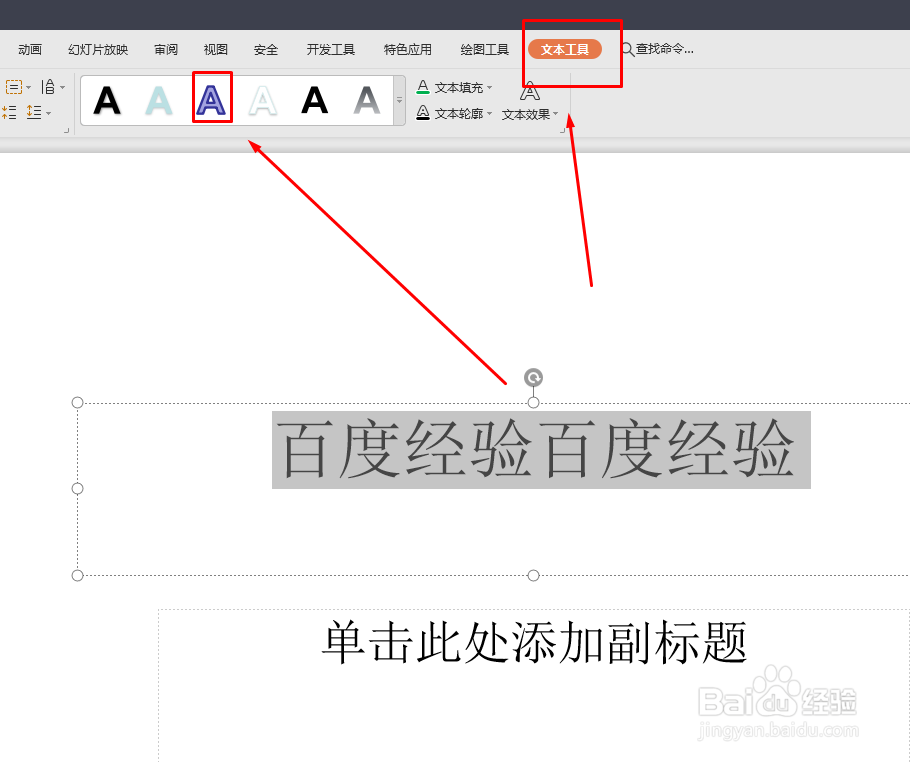Image resolution: width=910 pixels, height=762 pixels.
Task: Click the 查找命令 search box
Action: point(658,49)
